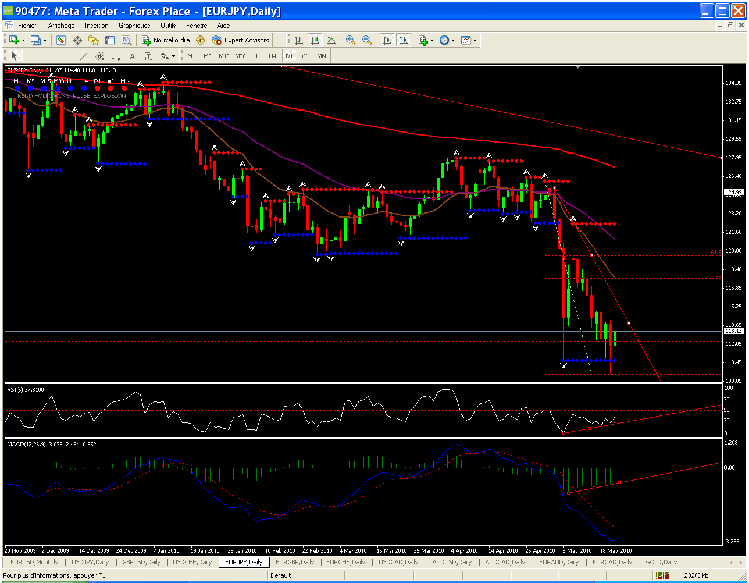Expand the New Chart dropdown arrow
749x583 pixels.
[23, 41]
